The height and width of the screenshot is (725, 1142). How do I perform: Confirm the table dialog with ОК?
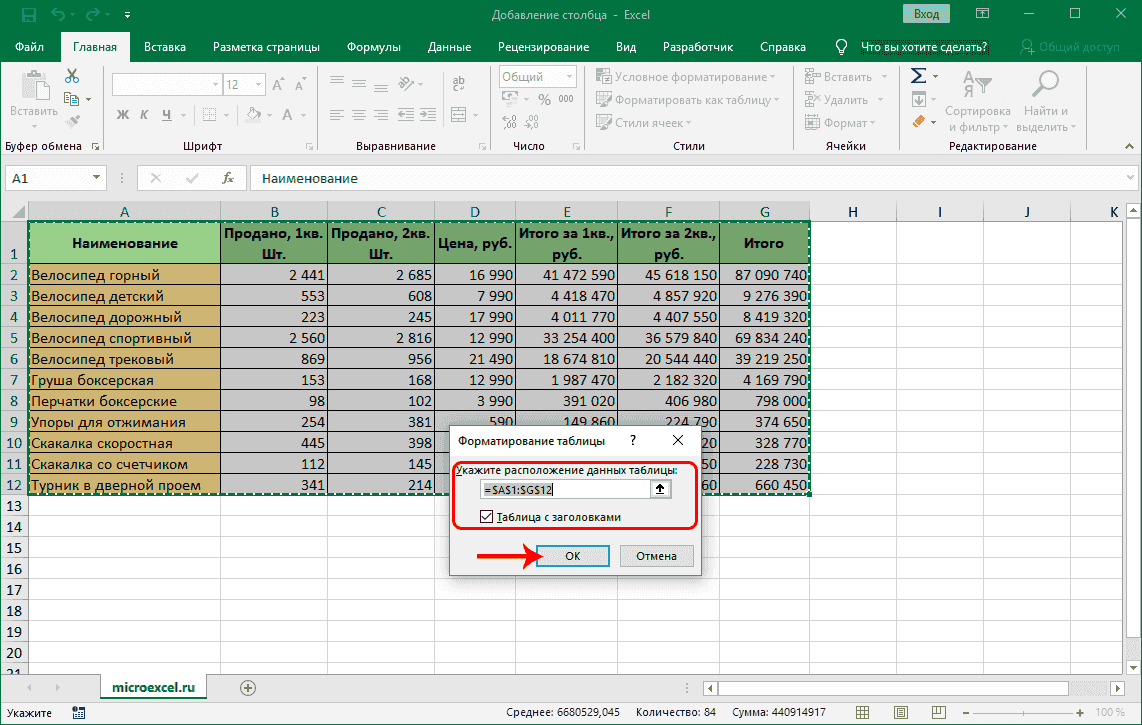coord(572,556)
